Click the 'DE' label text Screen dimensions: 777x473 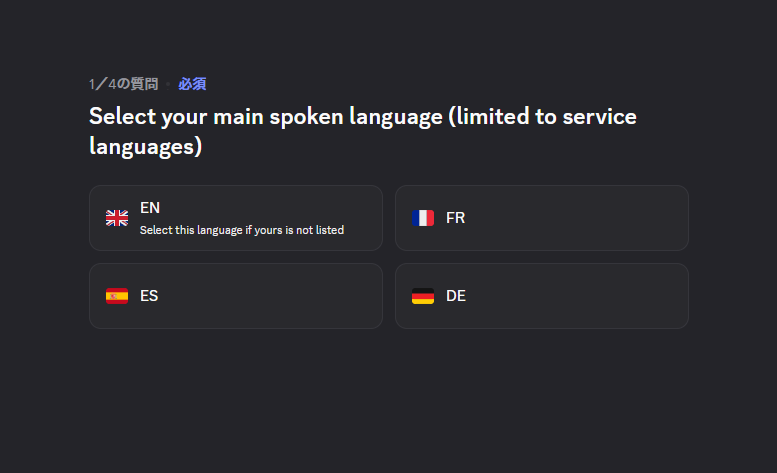pyautogui.click(x=456, y=296)
